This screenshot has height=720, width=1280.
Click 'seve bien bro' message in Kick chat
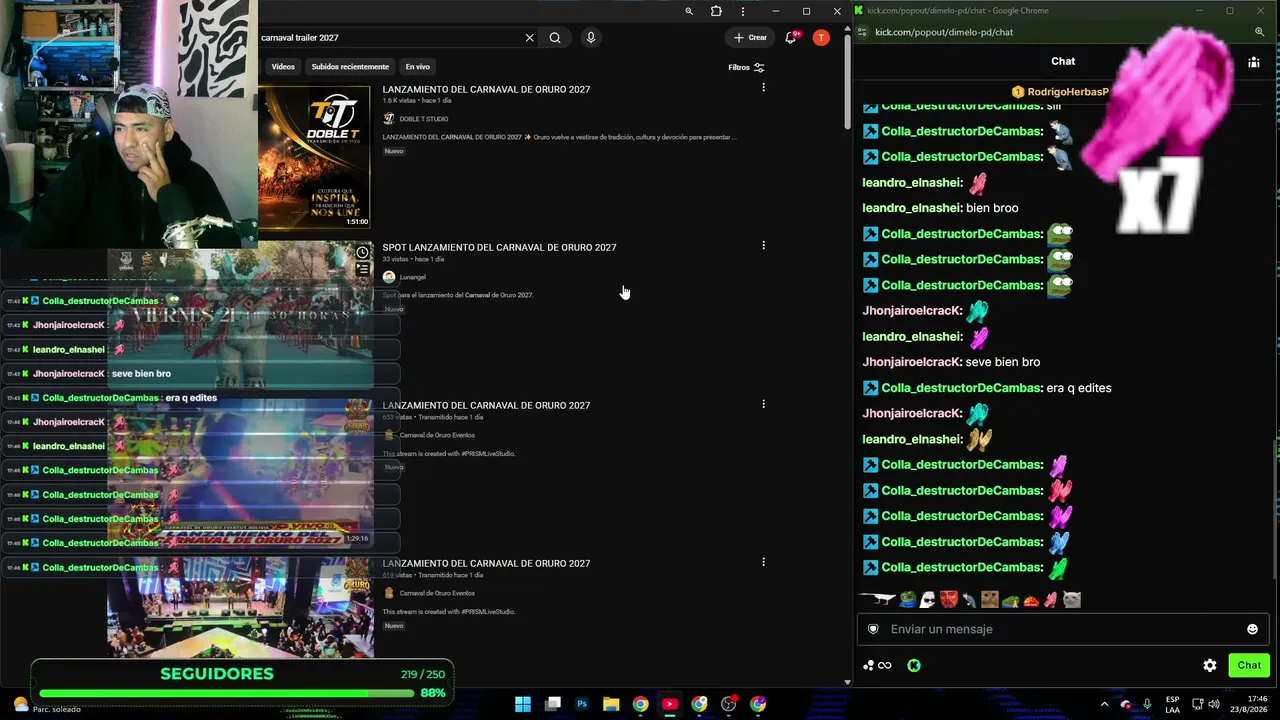[1003, 362]
